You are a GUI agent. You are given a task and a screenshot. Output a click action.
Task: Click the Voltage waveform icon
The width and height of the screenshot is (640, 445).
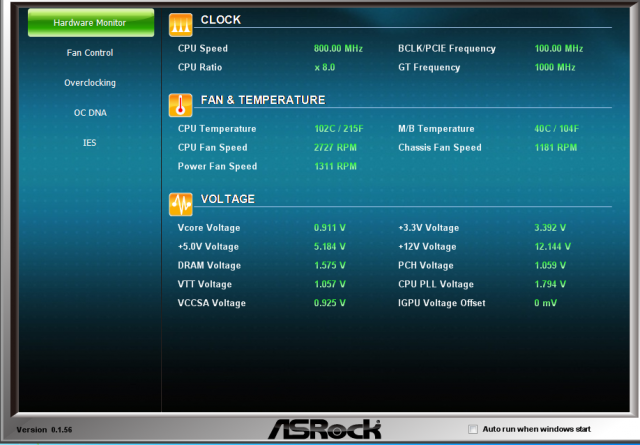(x=180, y=204)
